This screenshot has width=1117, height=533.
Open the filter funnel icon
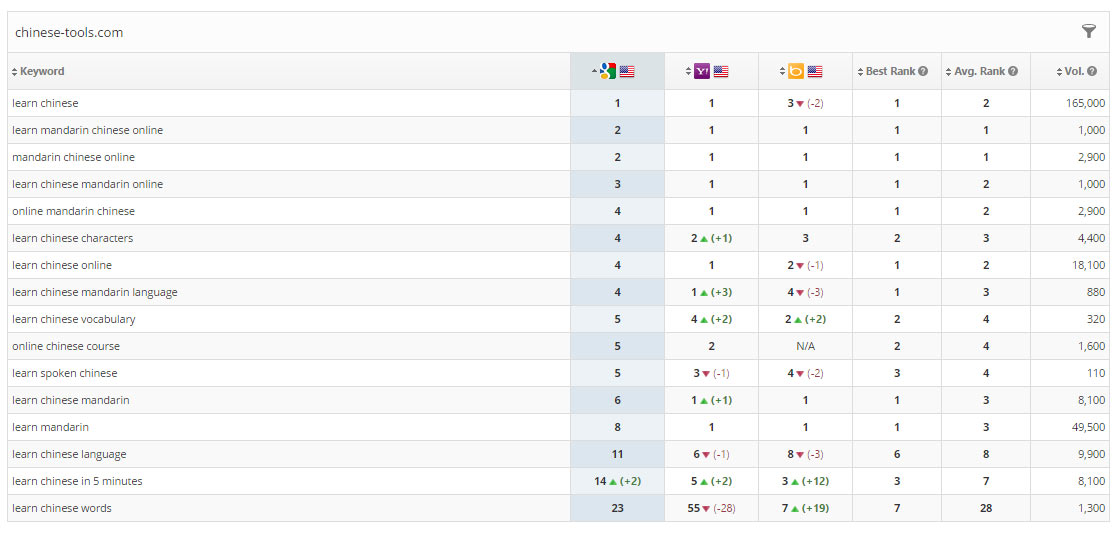coord(1088,32)
